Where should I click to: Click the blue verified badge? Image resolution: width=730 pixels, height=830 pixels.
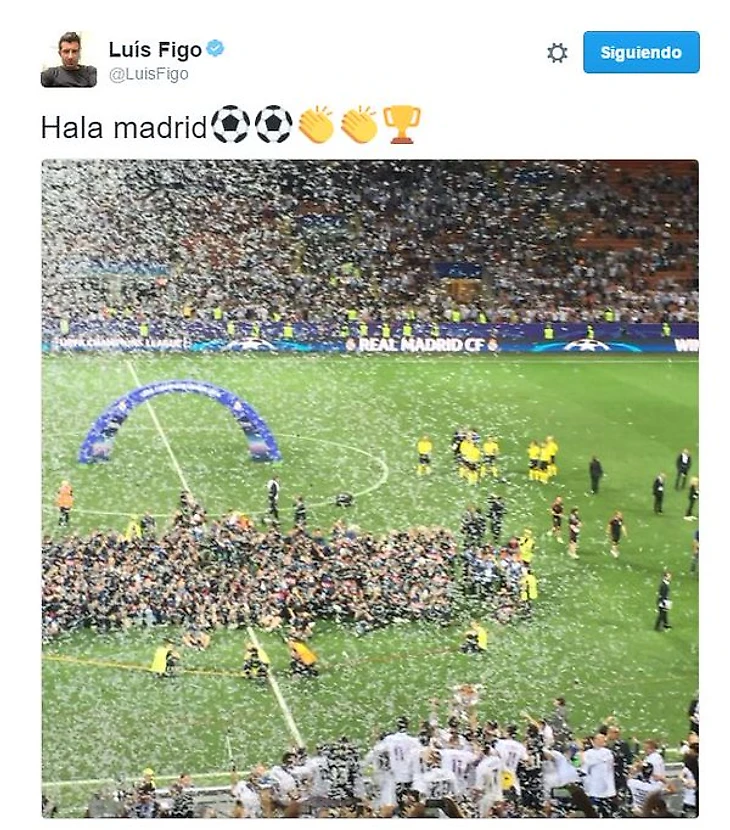[215, 48]
